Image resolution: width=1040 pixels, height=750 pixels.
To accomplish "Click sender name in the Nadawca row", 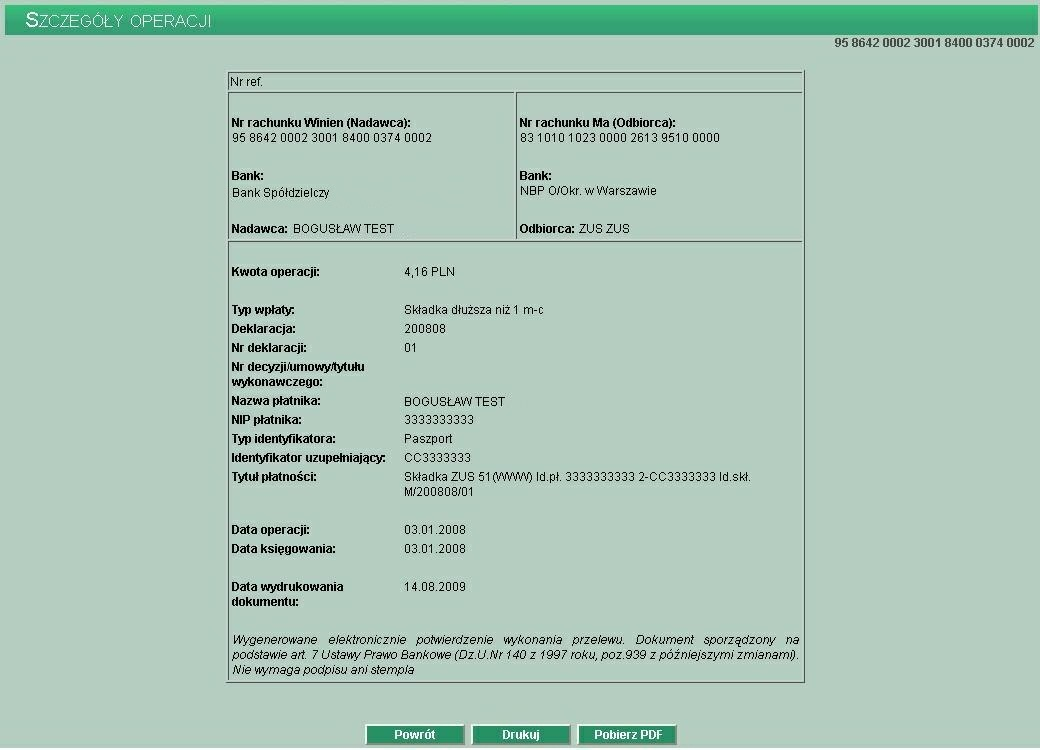I will [344, 229].
